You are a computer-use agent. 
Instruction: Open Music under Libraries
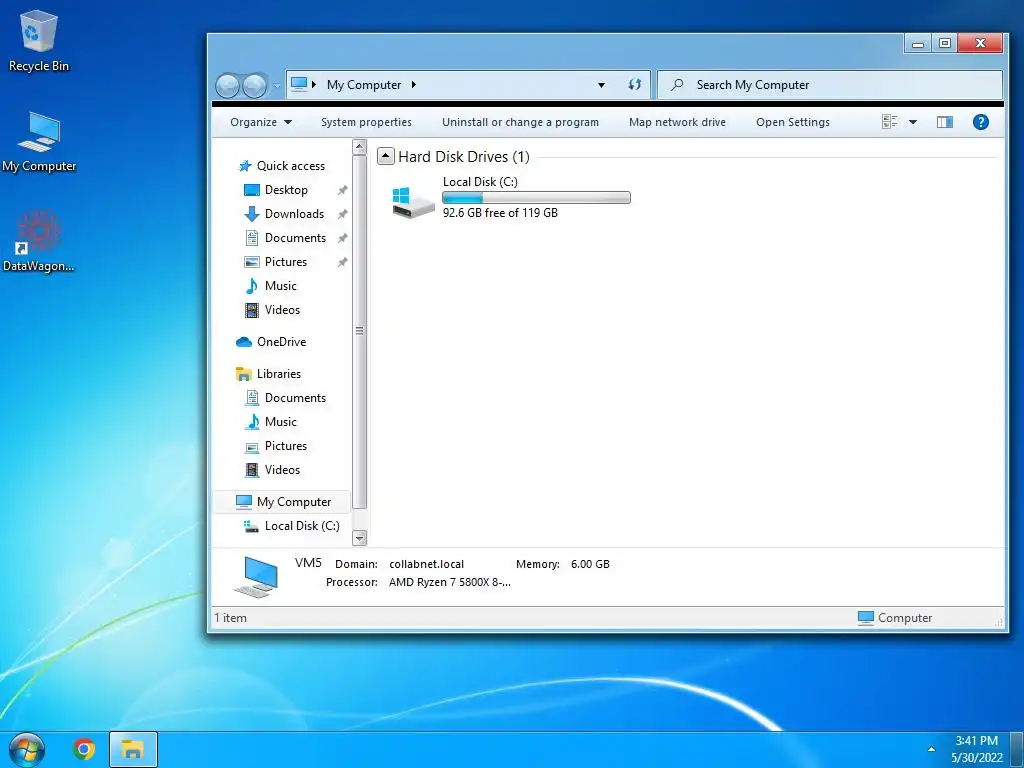280,422
